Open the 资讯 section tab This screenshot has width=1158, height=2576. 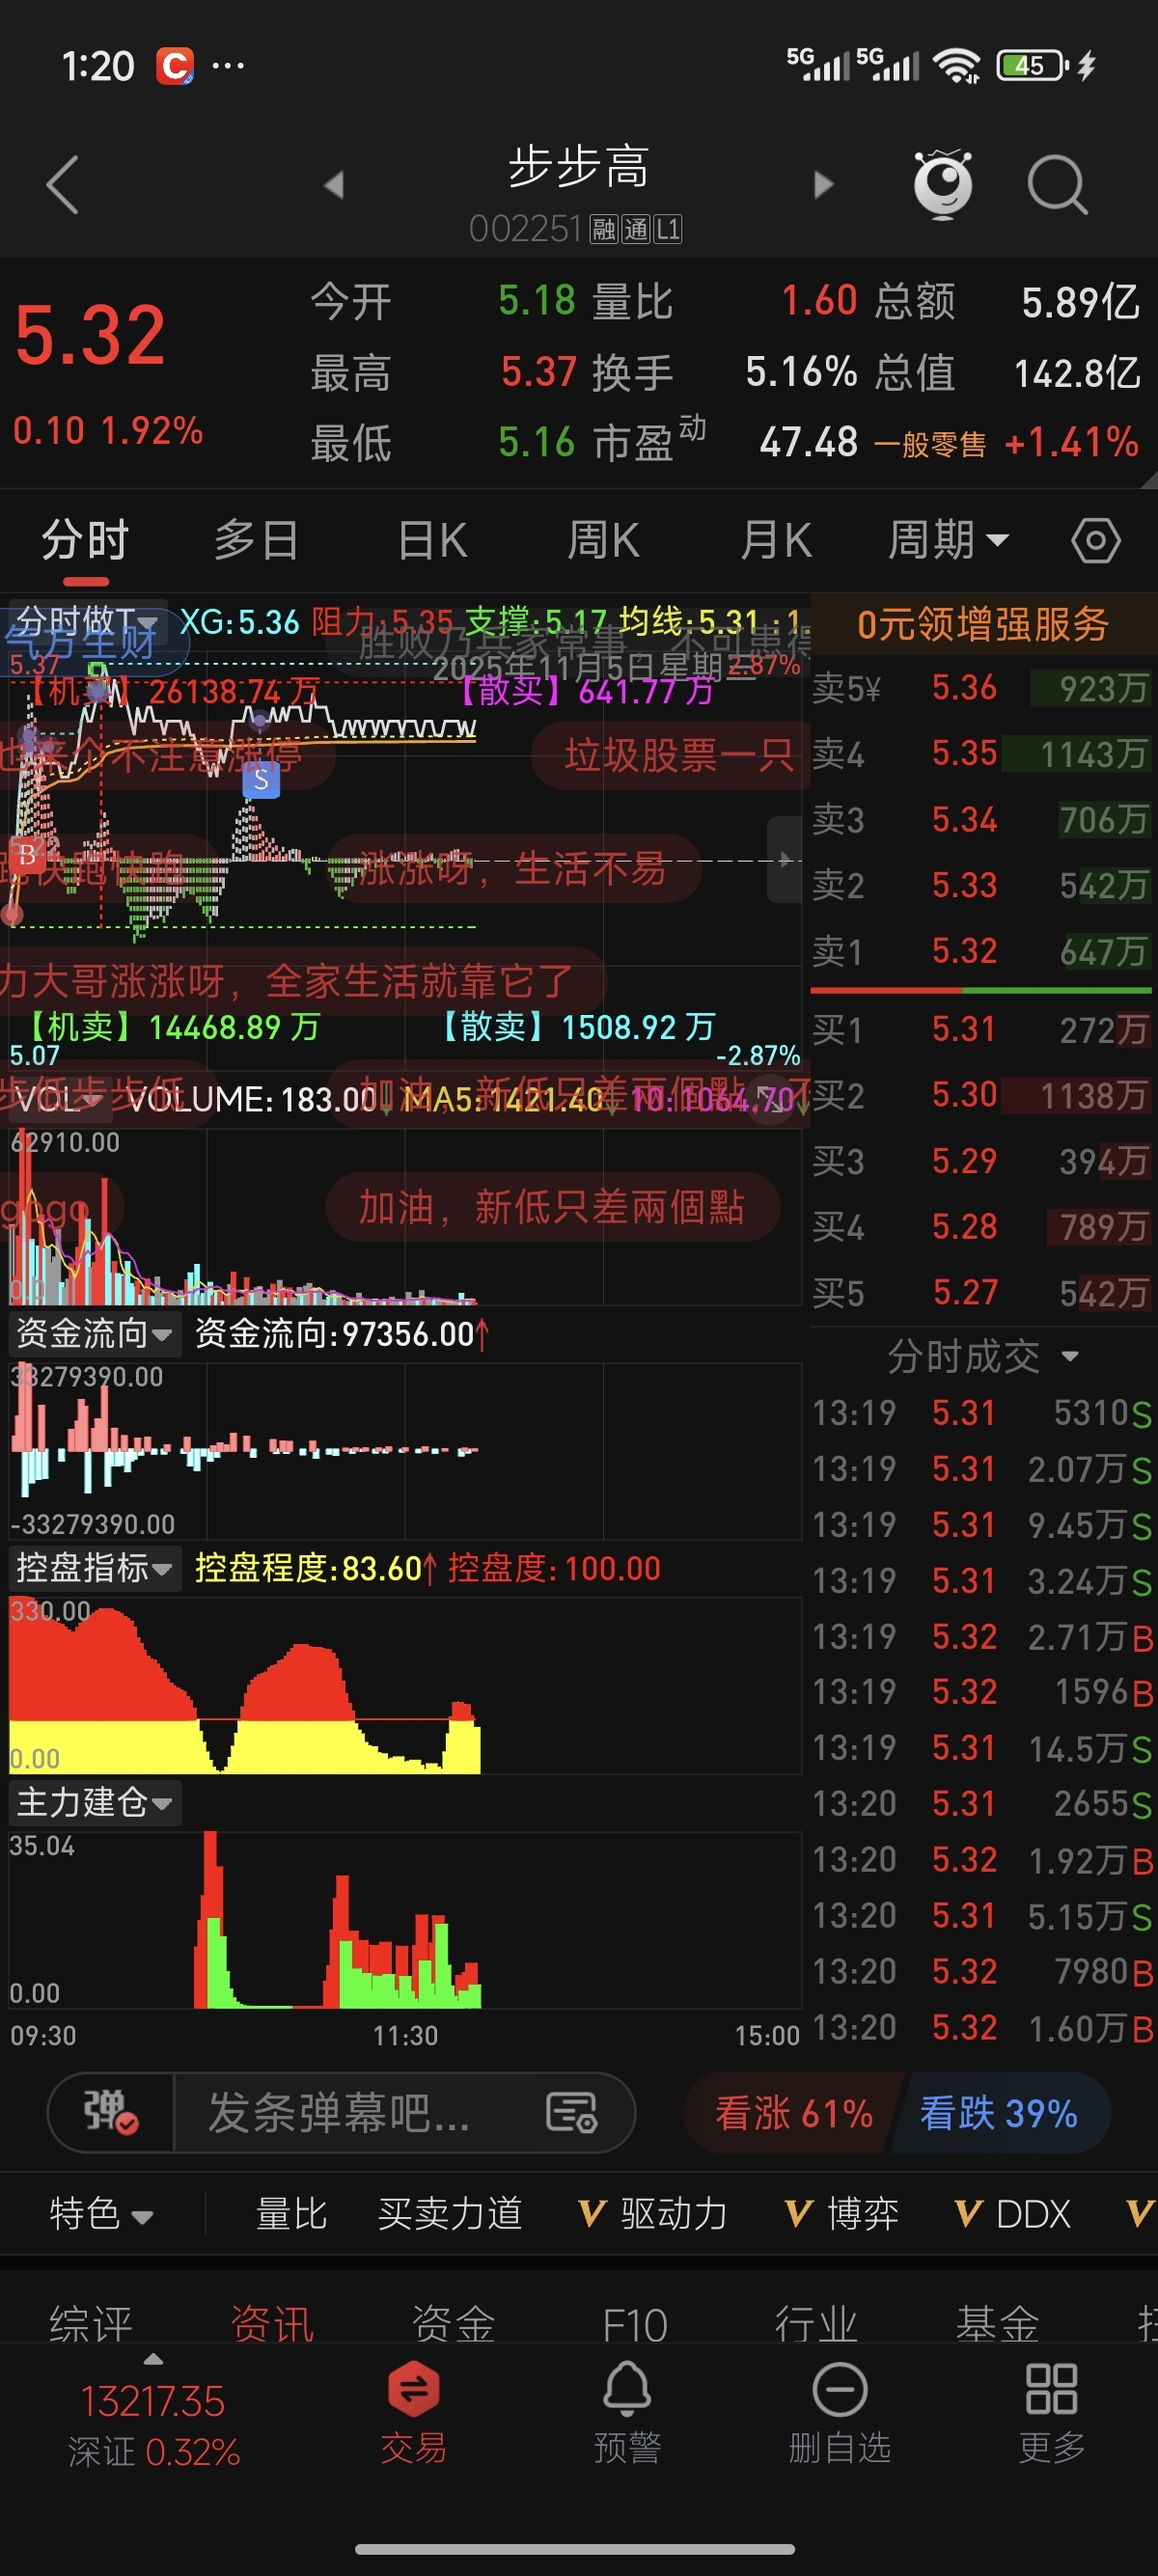[272, 2323]
